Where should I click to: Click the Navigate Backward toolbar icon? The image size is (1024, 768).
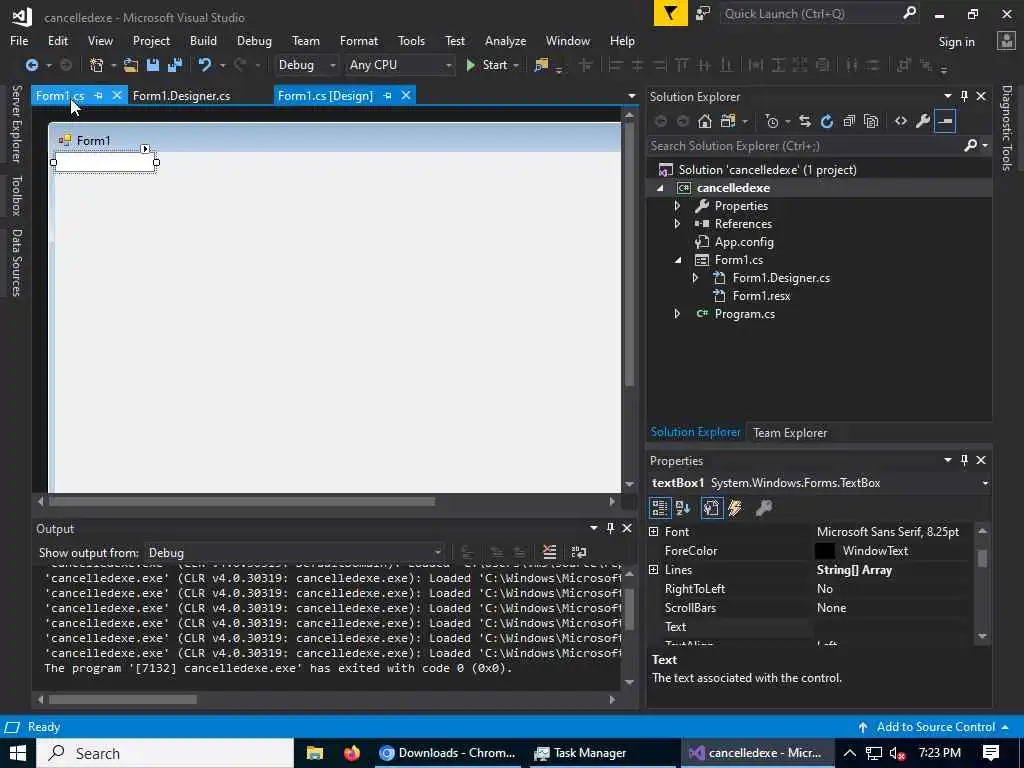click(31, 65)
